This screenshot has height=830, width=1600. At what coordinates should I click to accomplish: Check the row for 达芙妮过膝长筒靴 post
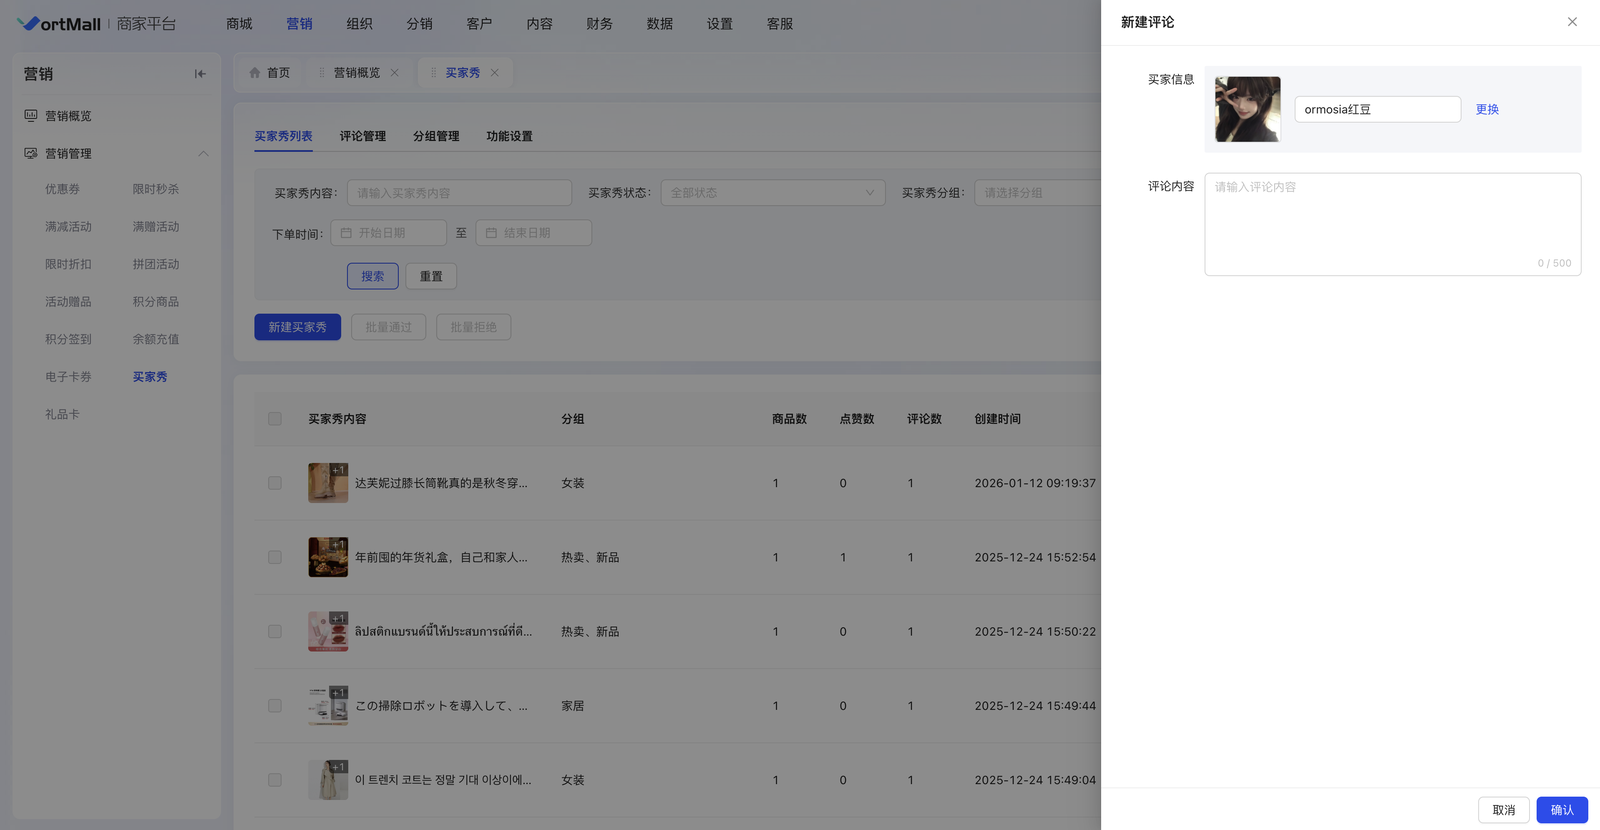pos(275,483)
